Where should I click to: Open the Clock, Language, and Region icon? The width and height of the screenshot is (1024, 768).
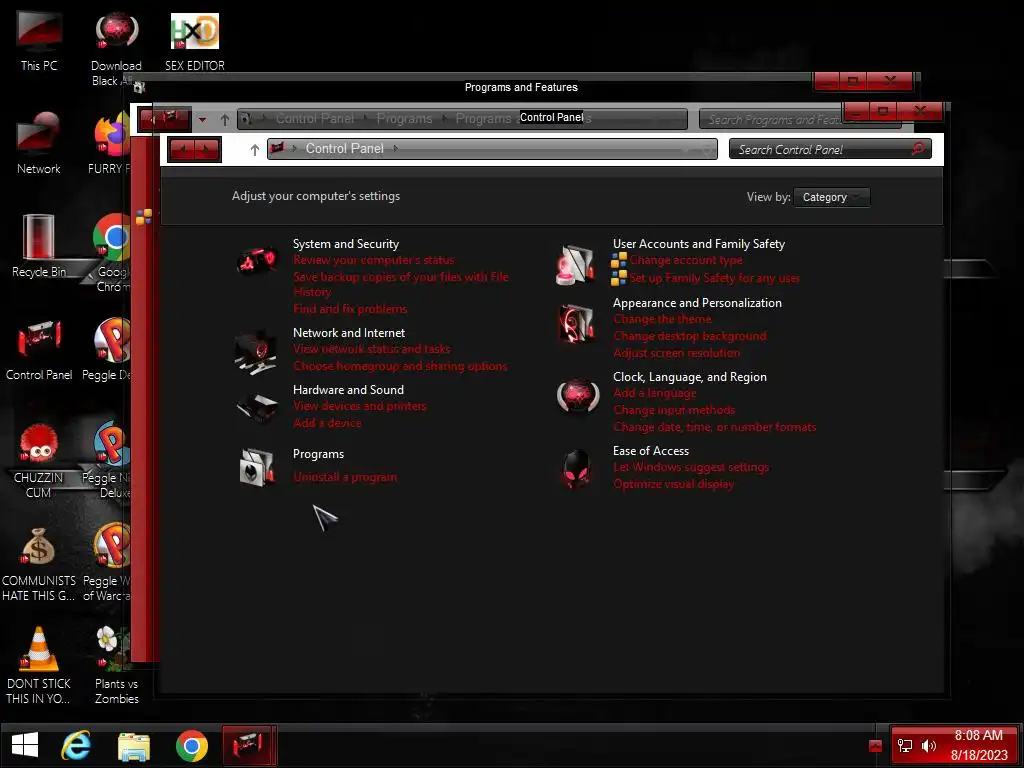(x=577, y=396)
